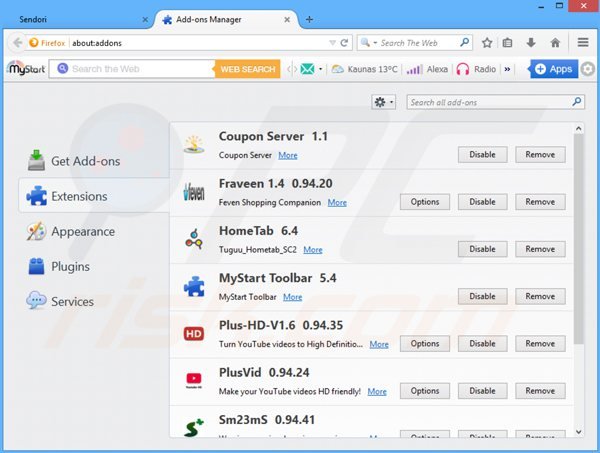Disable the Coupon Server extension

483,155
